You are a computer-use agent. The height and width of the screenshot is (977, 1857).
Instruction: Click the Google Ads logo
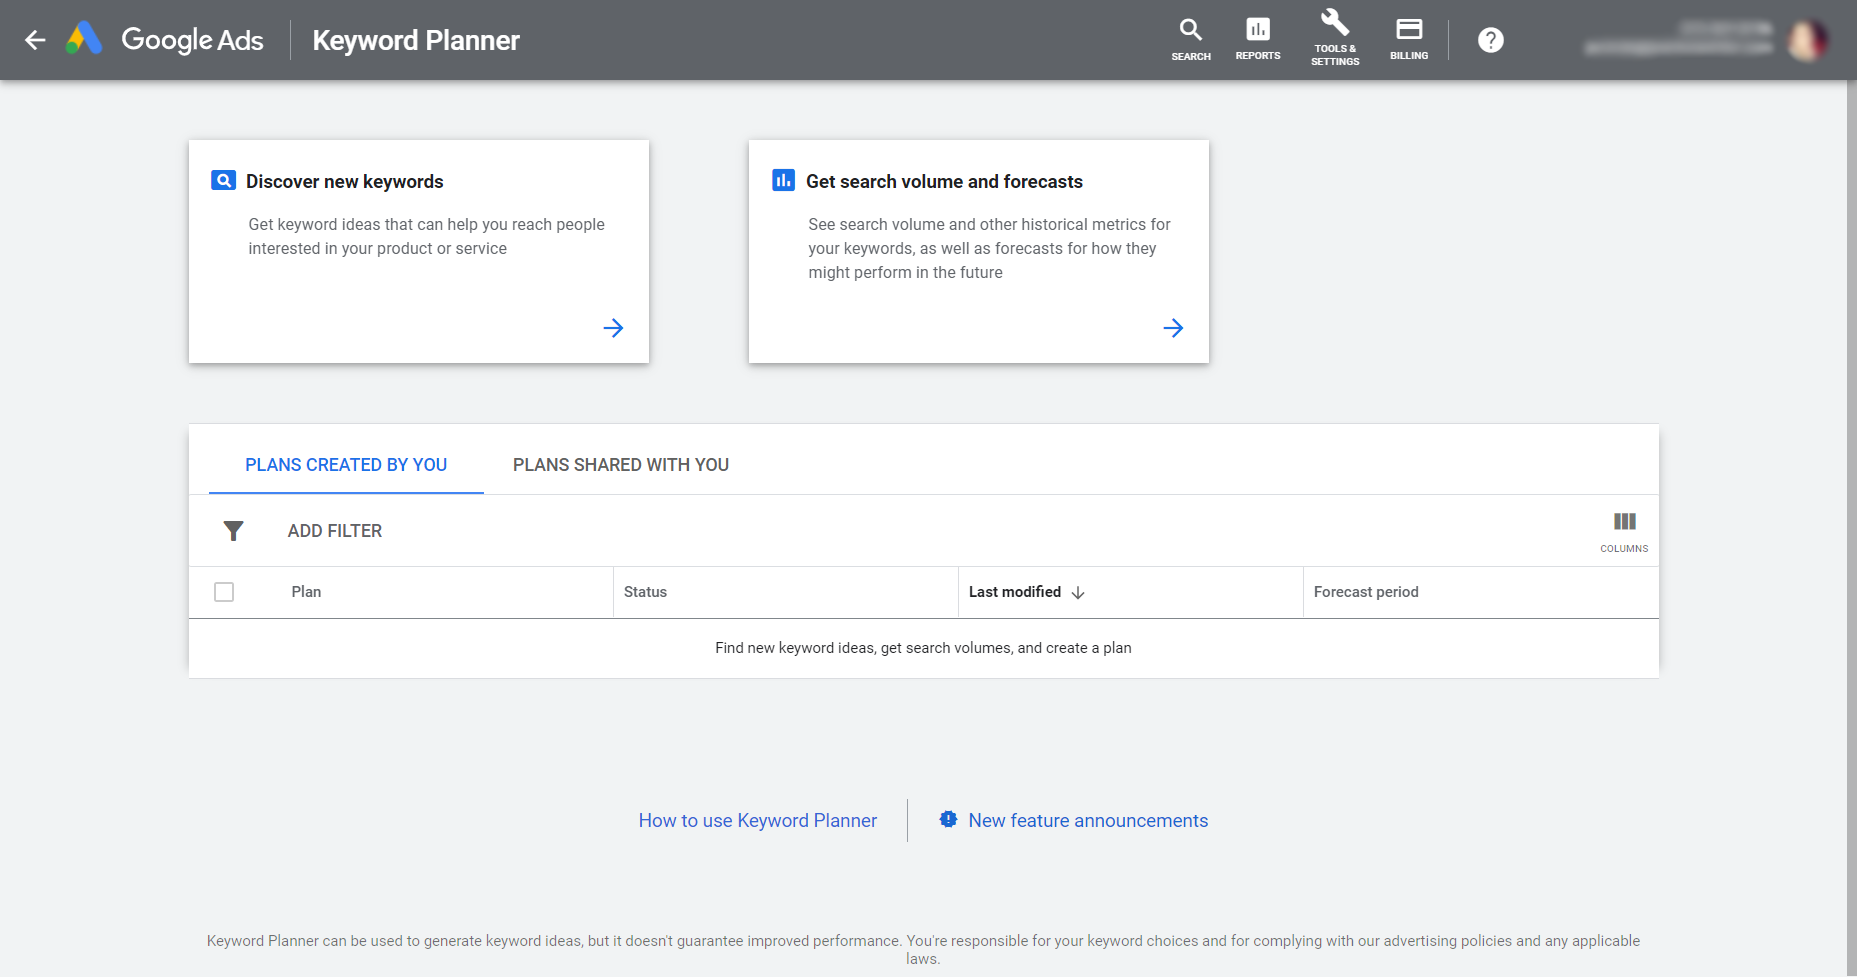tap(84, 39)
